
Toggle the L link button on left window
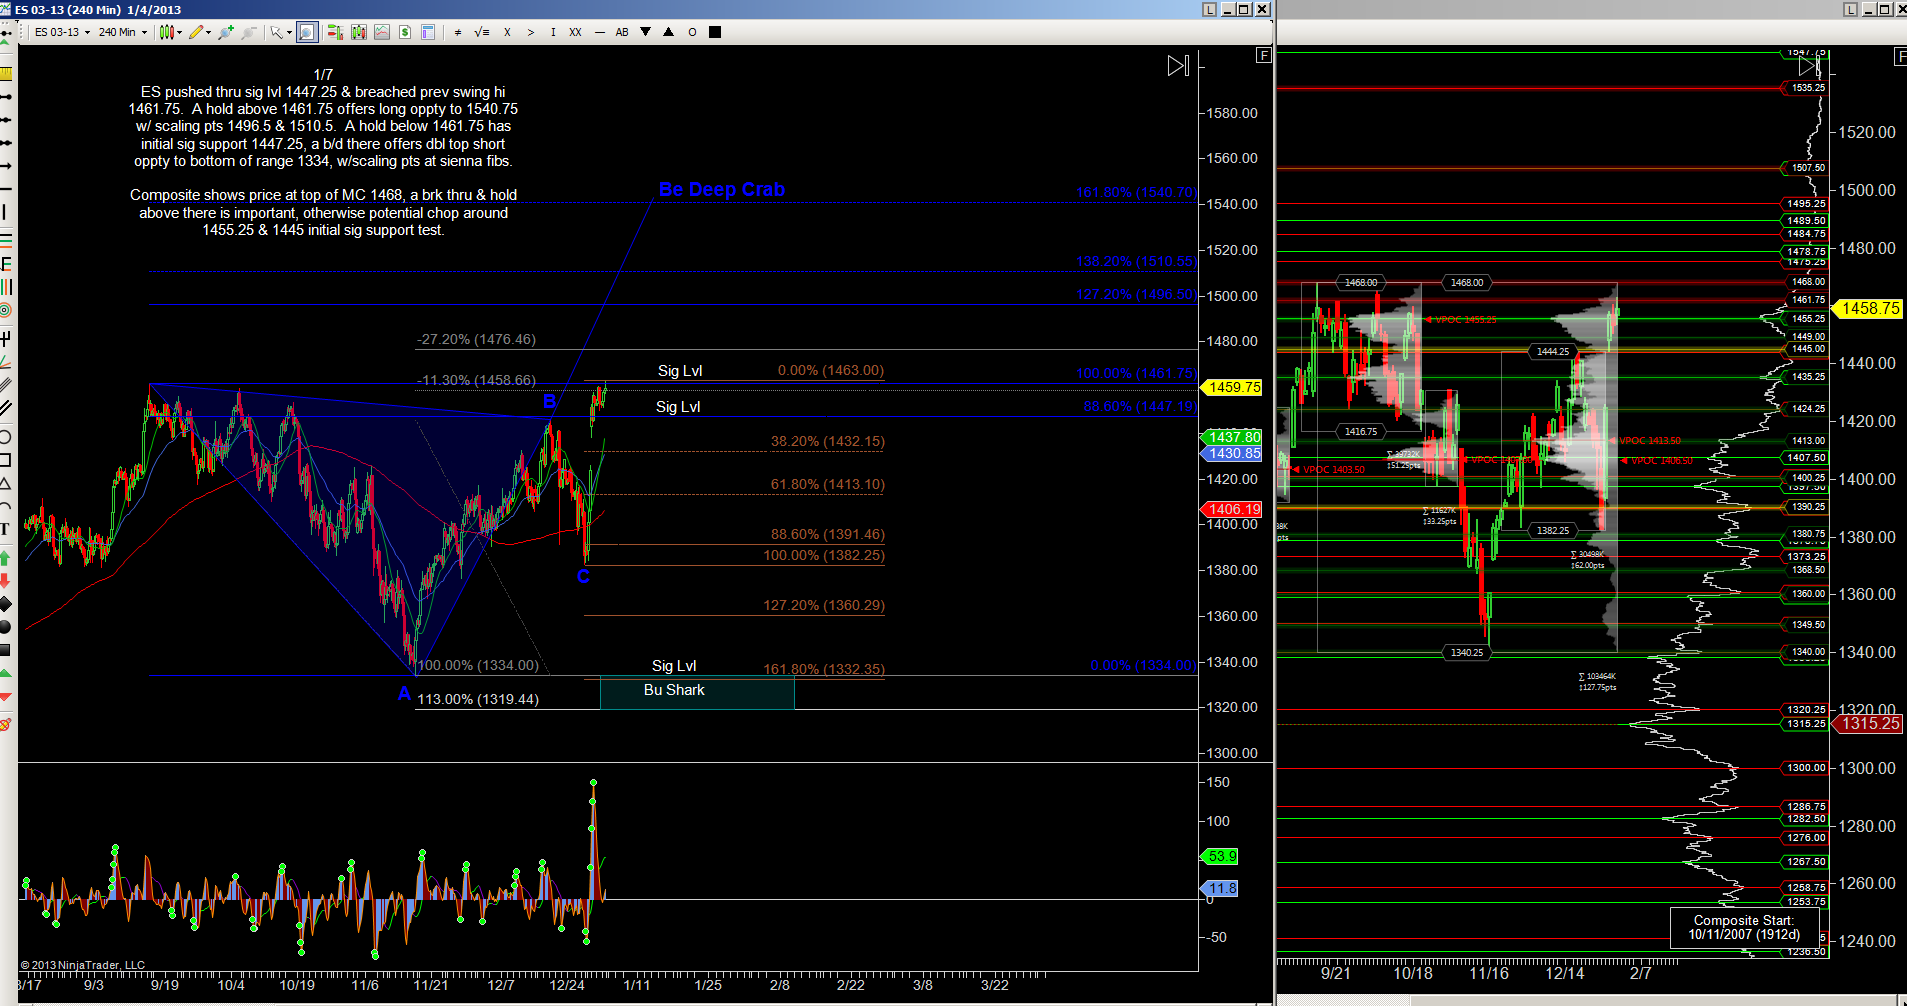pyautogui.click(x=1210, y=9)
